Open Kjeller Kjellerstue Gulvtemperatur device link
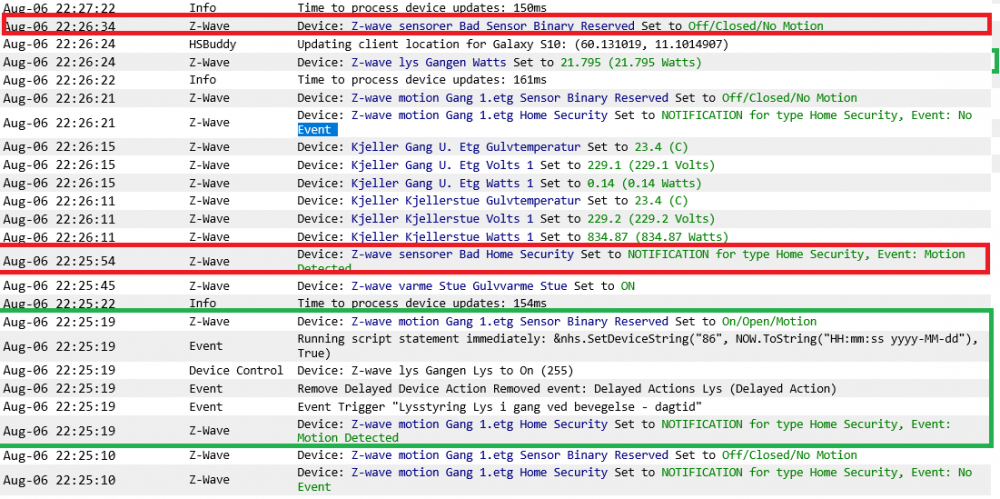Image resolution: width=1000 pixels, height=499 pixels. tap(466, 201)
